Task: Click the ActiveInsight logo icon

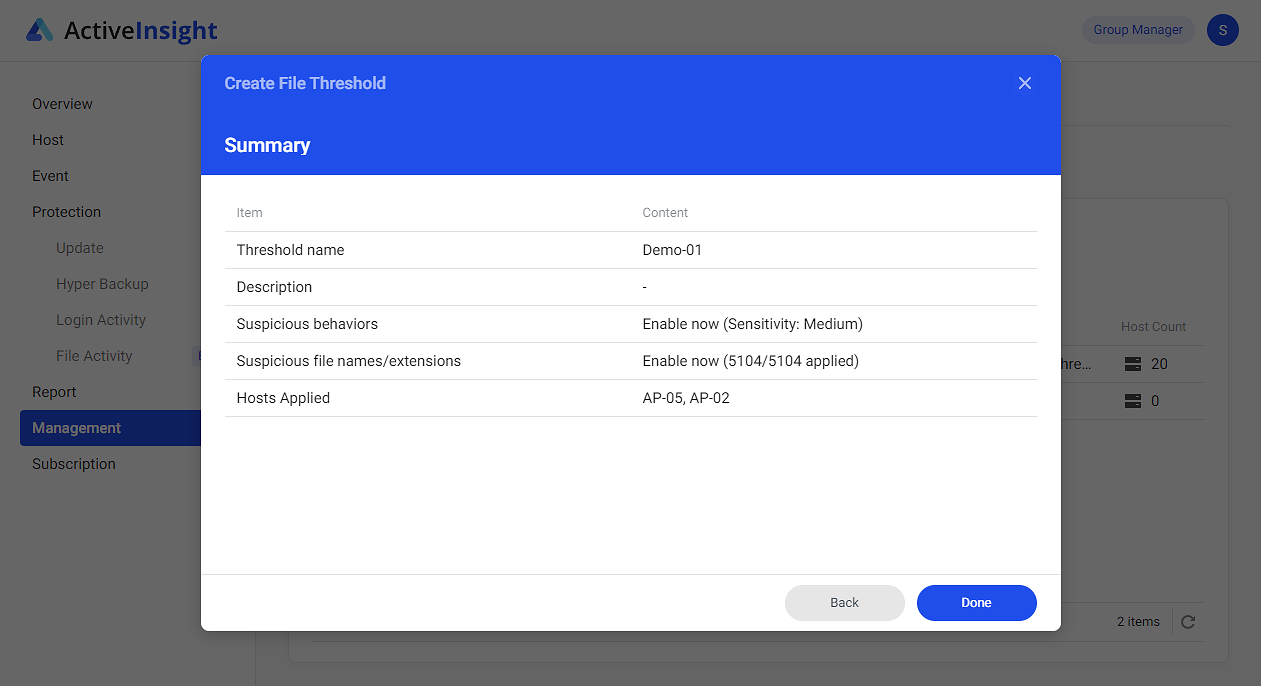Action: coord(40,29)
